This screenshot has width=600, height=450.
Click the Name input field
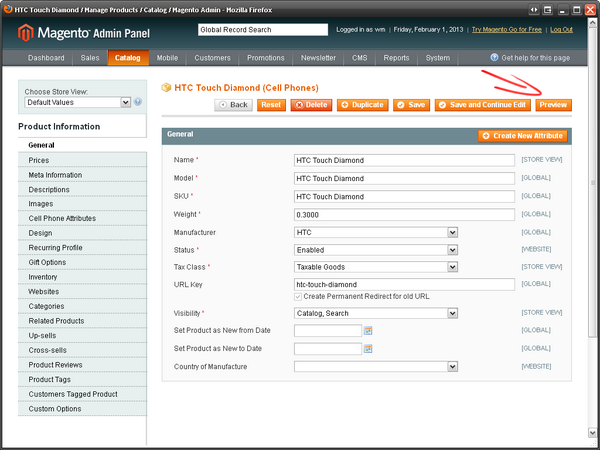coord(404,160)
